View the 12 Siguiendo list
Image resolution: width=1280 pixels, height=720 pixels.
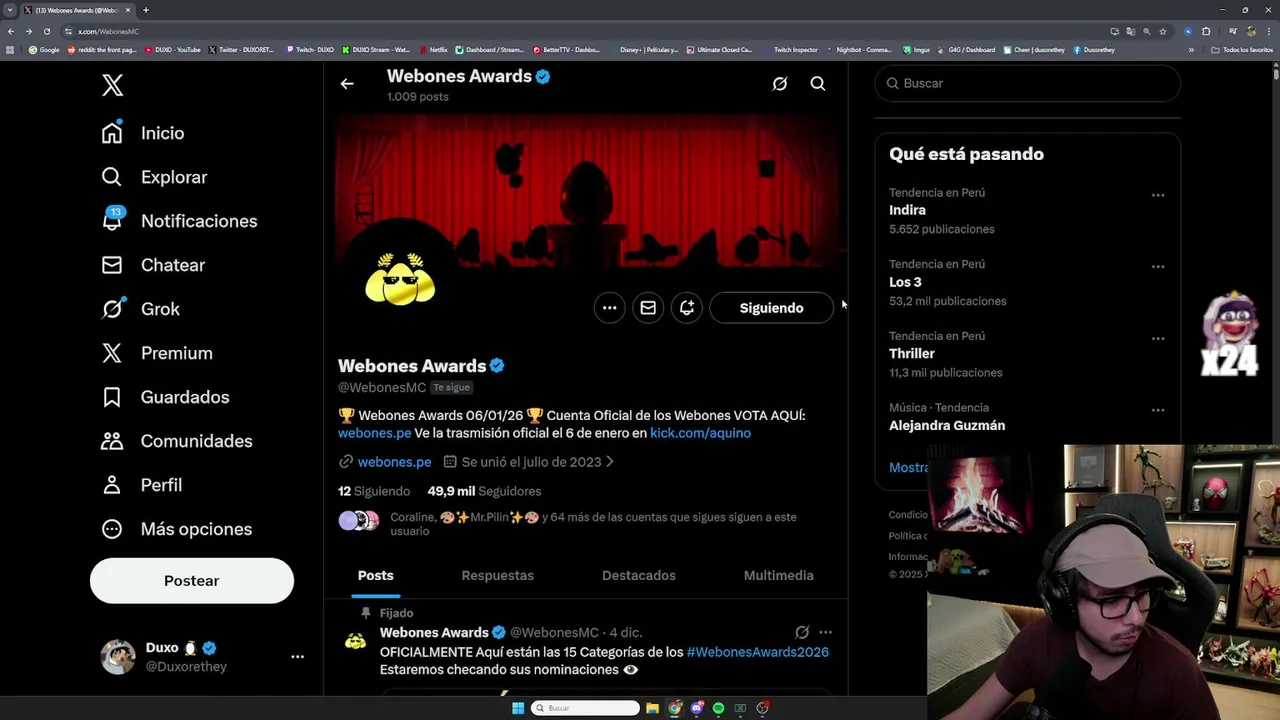[x=374, y=491]
